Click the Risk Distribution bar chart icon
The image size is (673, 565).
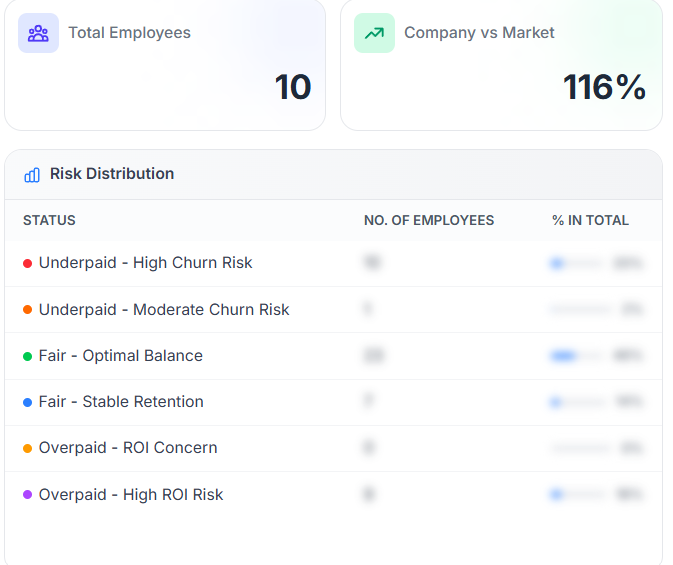[x=32, y=175]
